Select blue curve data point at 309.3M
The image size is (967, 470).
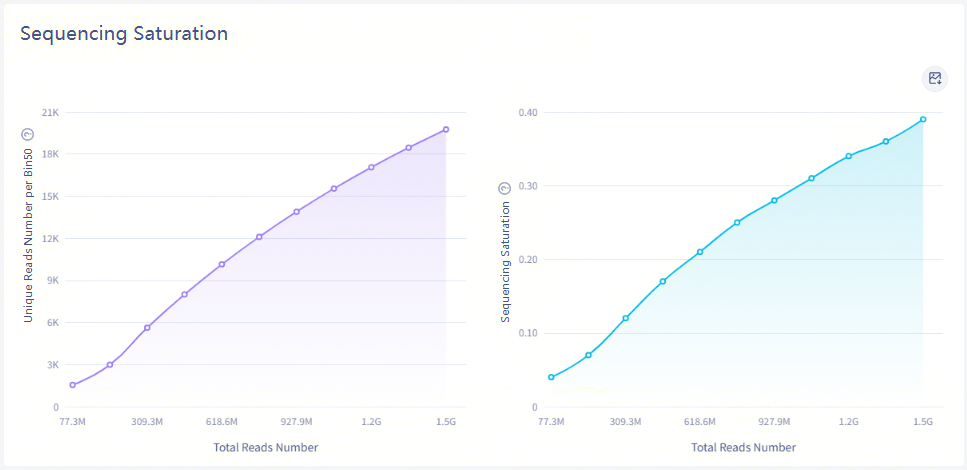[626, 318]
